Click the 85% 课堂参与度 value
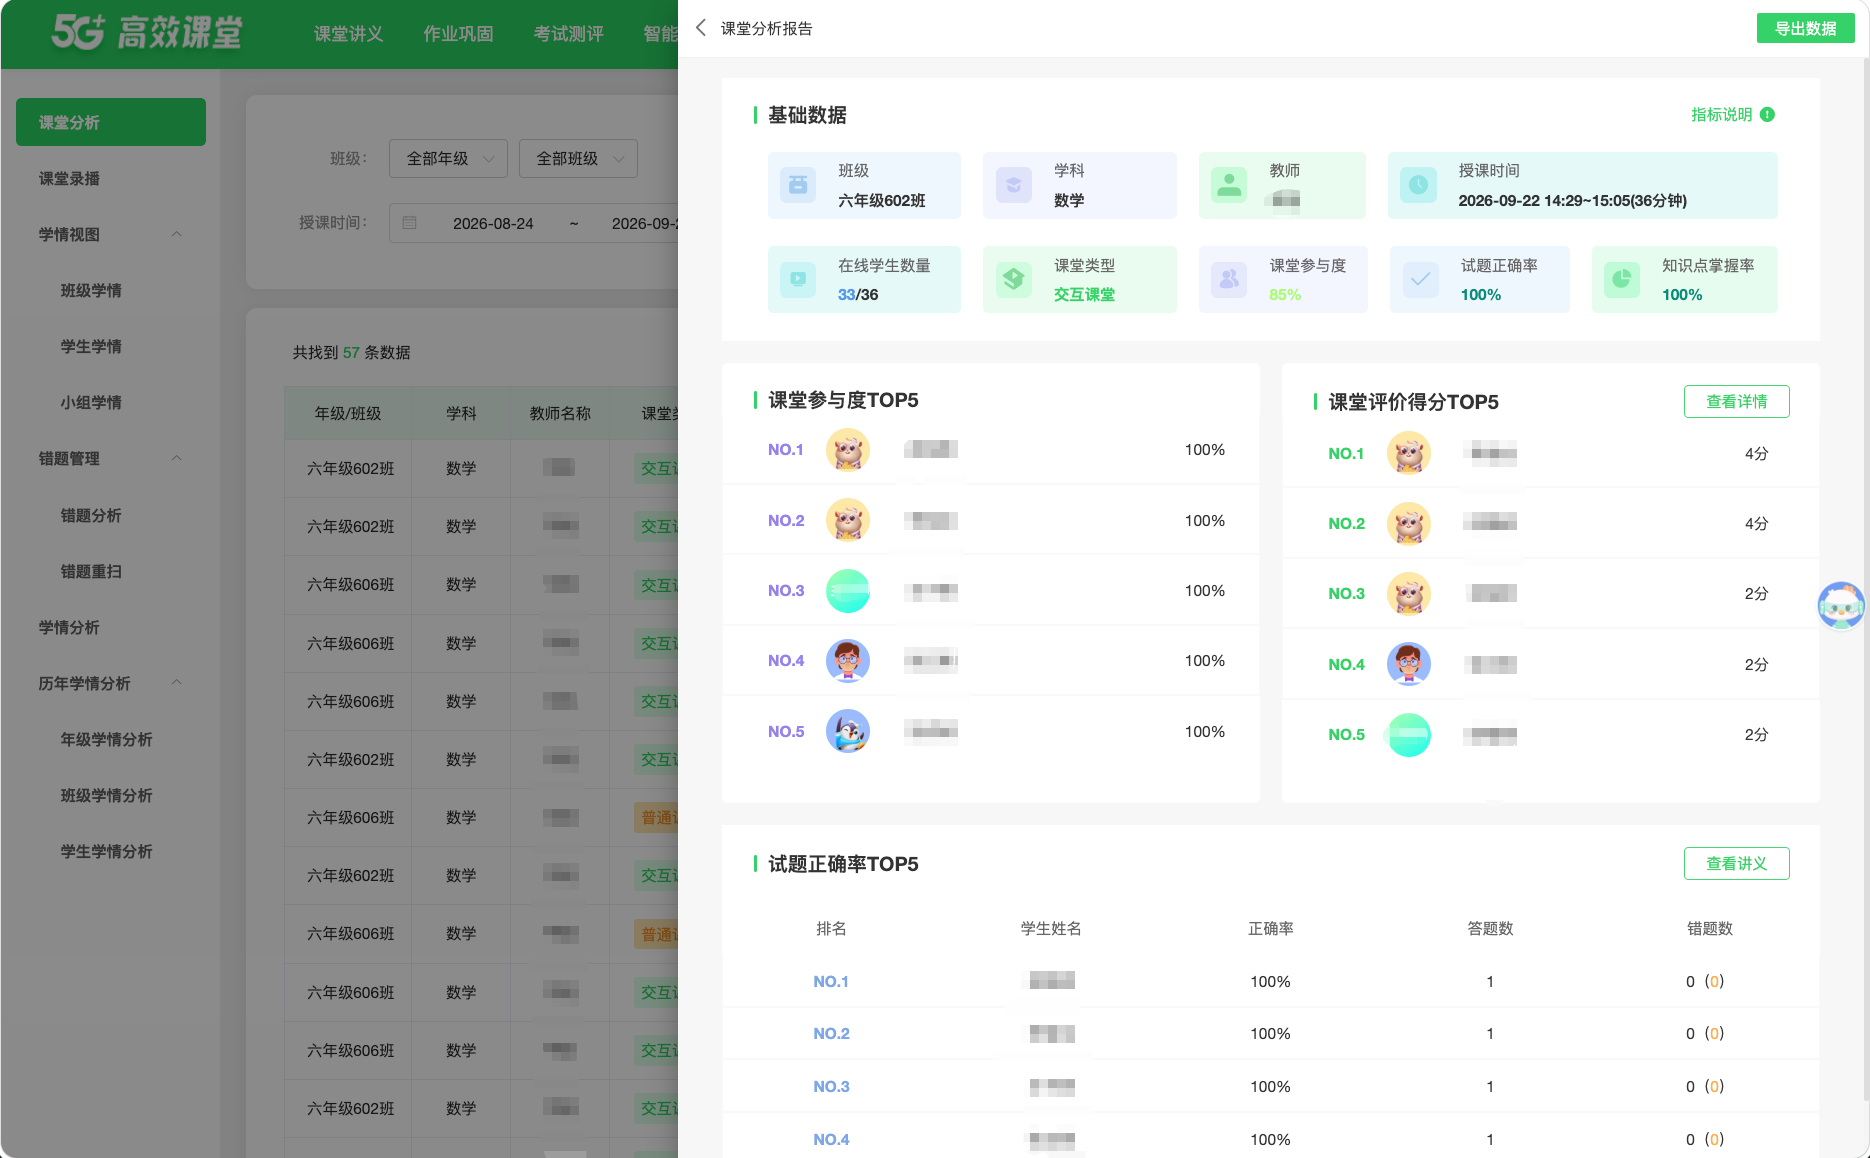 1285,295
